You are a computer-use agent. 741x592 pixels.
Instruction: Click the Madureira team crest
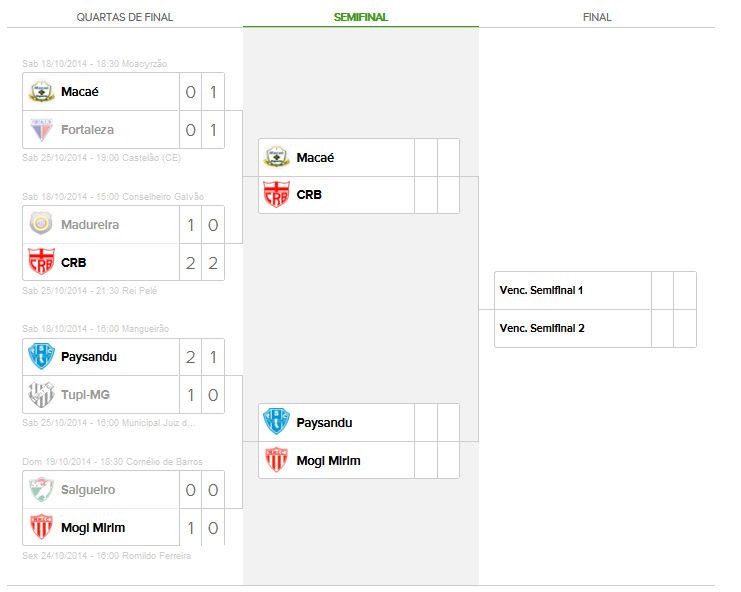(41, 225)
